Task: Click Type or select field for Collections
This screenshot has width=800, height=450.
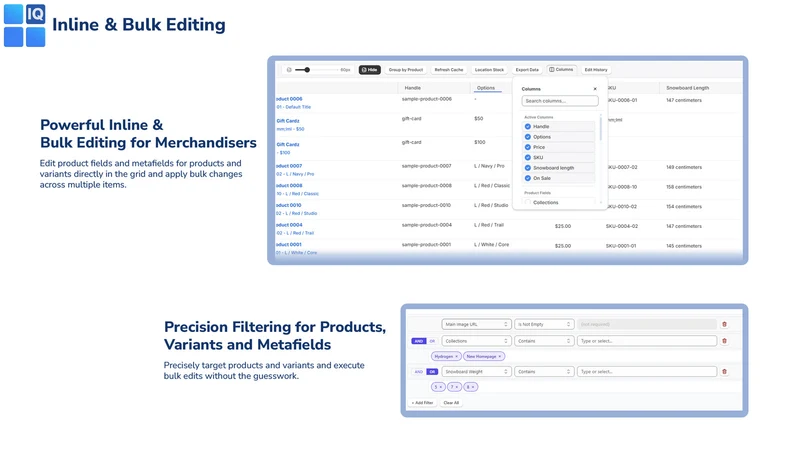Action: click(x=646, y=341)
